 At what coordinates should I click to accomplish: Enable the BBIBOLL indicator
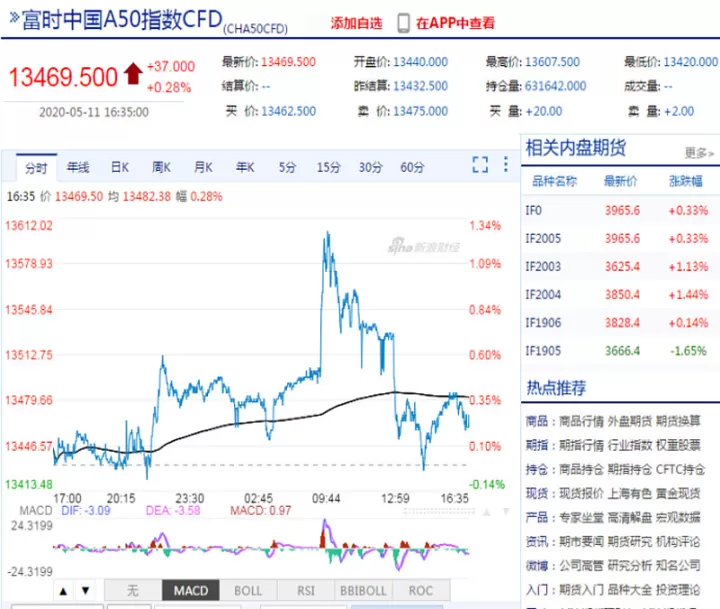pos(363,590)
